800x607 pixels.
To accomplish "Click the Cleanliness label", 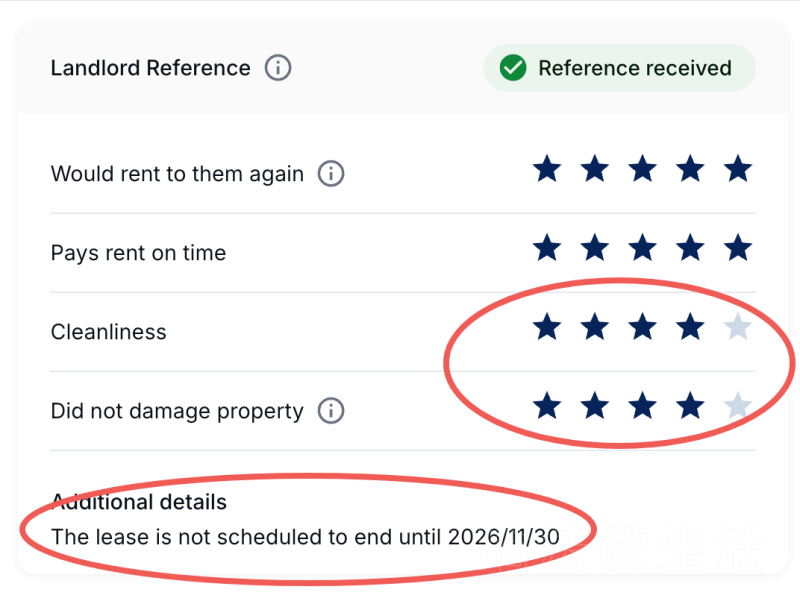I will coord(109,332).
